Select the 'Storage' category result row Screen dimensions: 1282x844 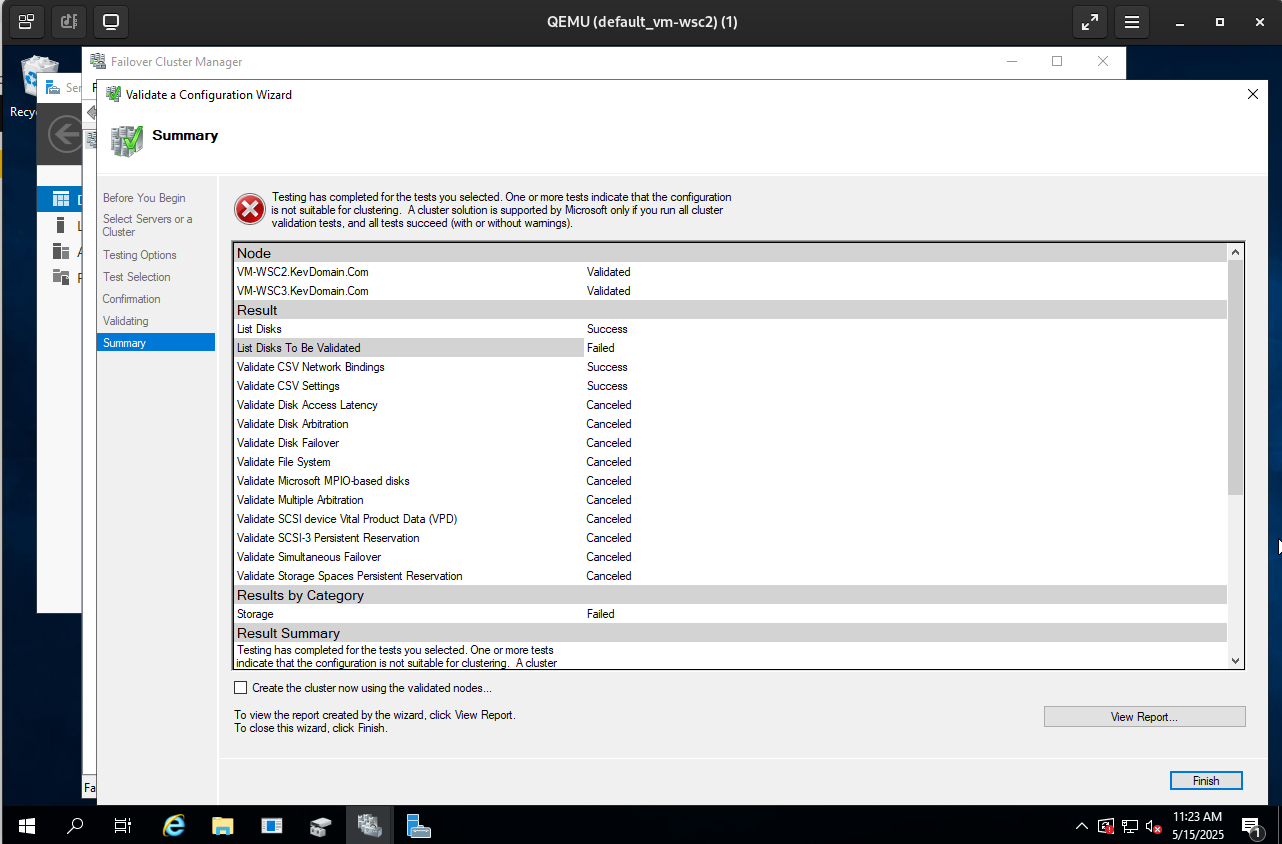[x=730, y=614]
